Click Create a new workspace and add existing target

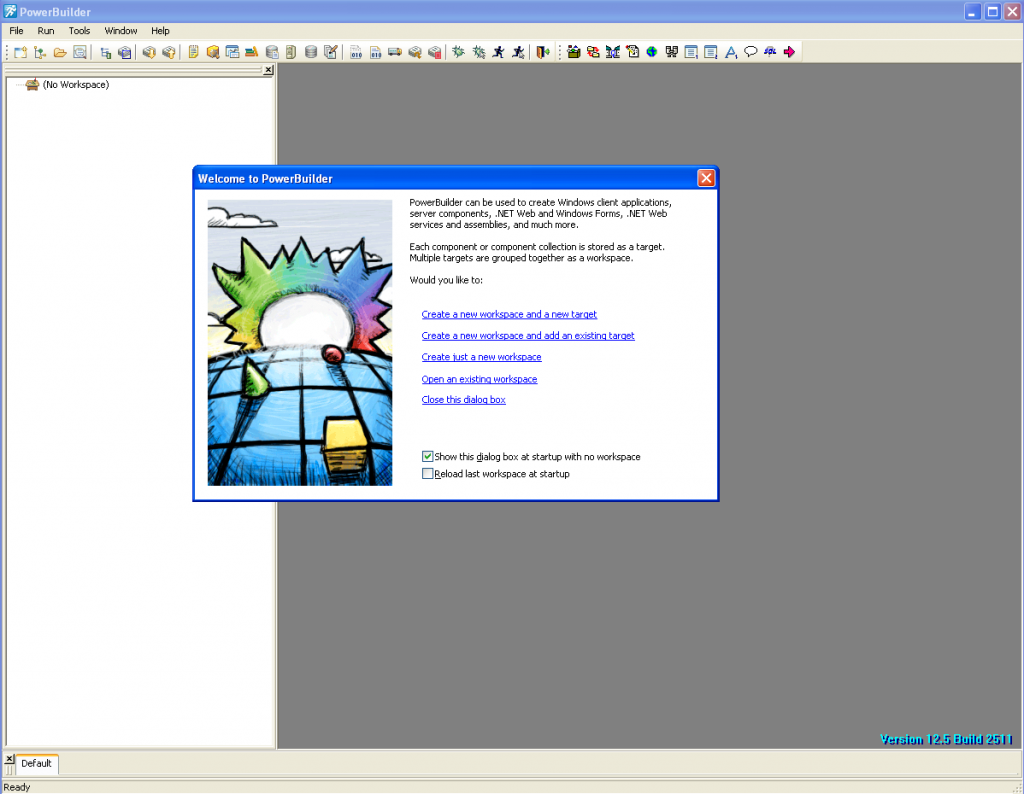(x=528, y=336)
